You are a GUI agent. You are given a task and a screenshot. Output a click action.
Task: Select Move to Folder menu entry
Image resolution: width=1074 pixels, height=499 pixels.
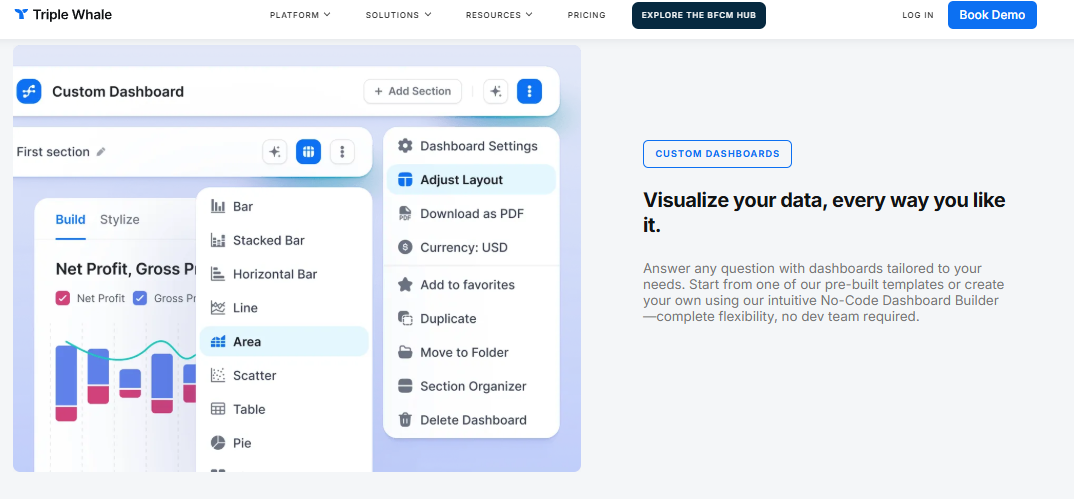[x=471, y=353]
